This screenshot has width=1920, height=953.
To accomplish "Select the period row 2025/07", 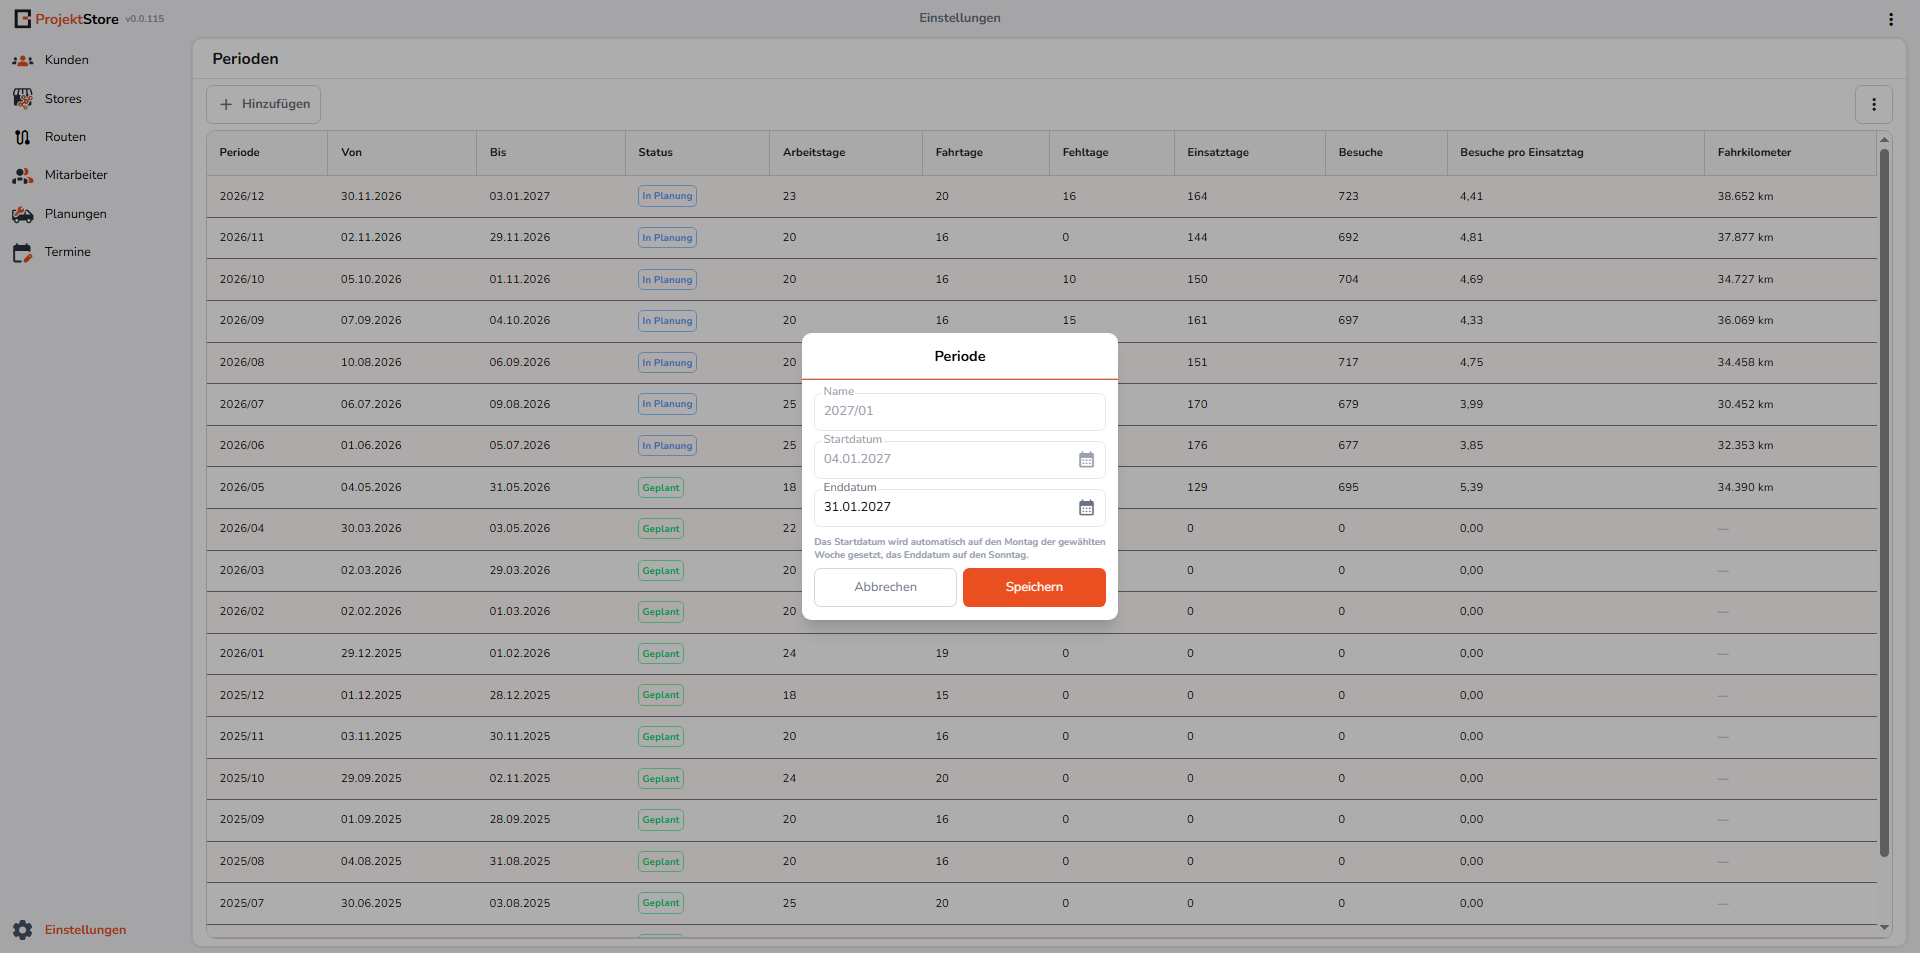I will point(1041,903).
